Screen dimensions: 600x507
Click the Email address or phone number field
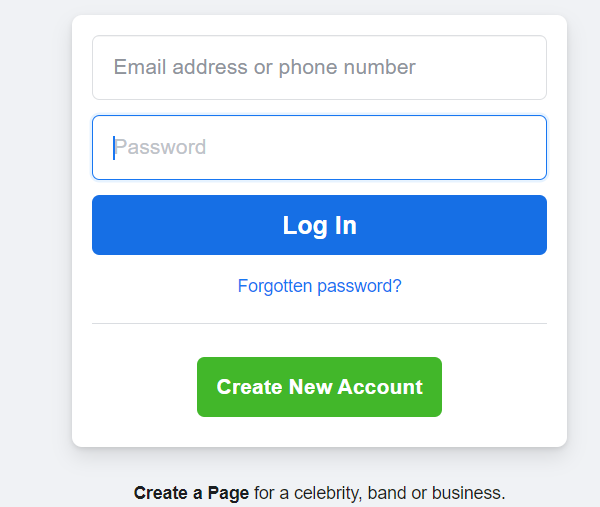(x=319, y=68)
